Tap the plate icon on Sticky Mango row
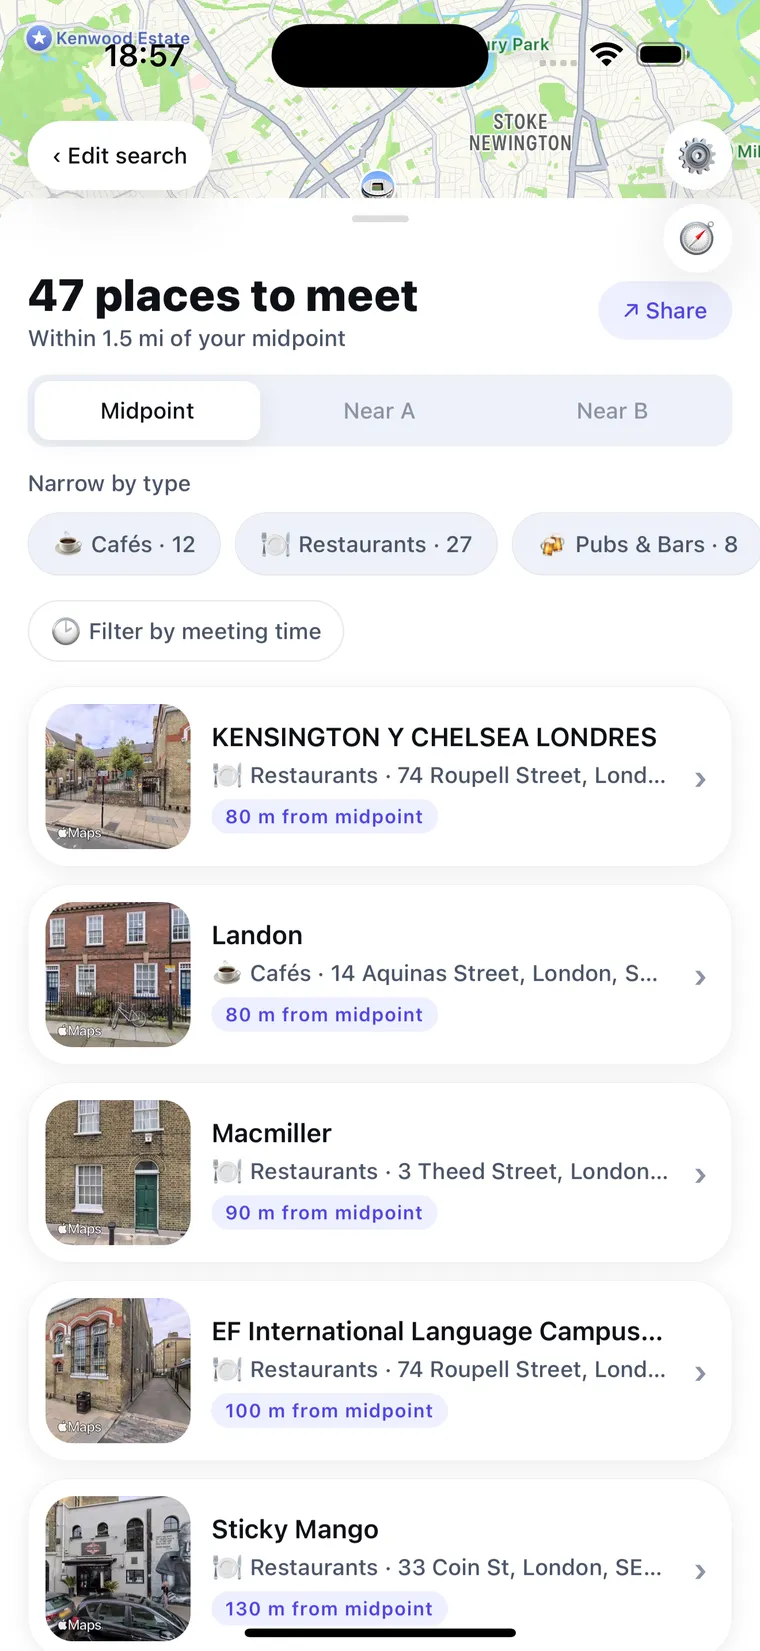760x1651 pixels. (x=227, y=1567)
